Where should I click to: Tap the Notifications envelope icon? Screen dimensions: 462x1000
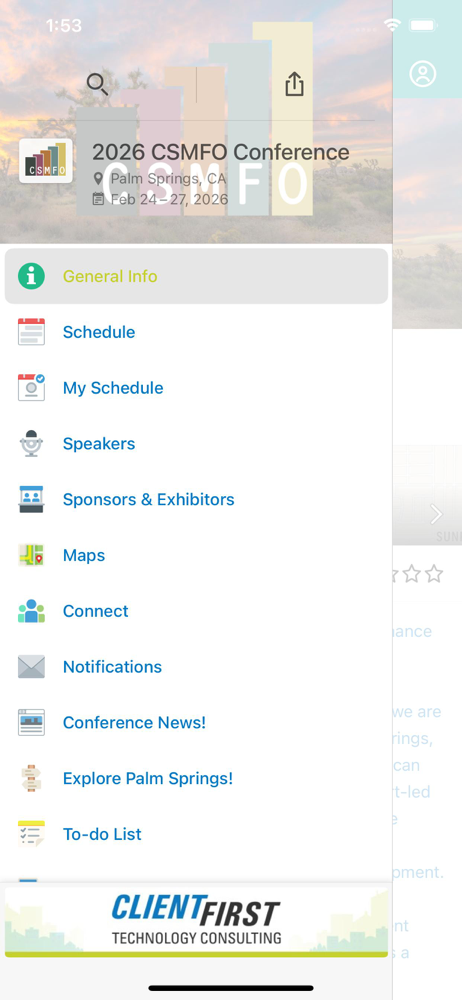pos(31,666)
